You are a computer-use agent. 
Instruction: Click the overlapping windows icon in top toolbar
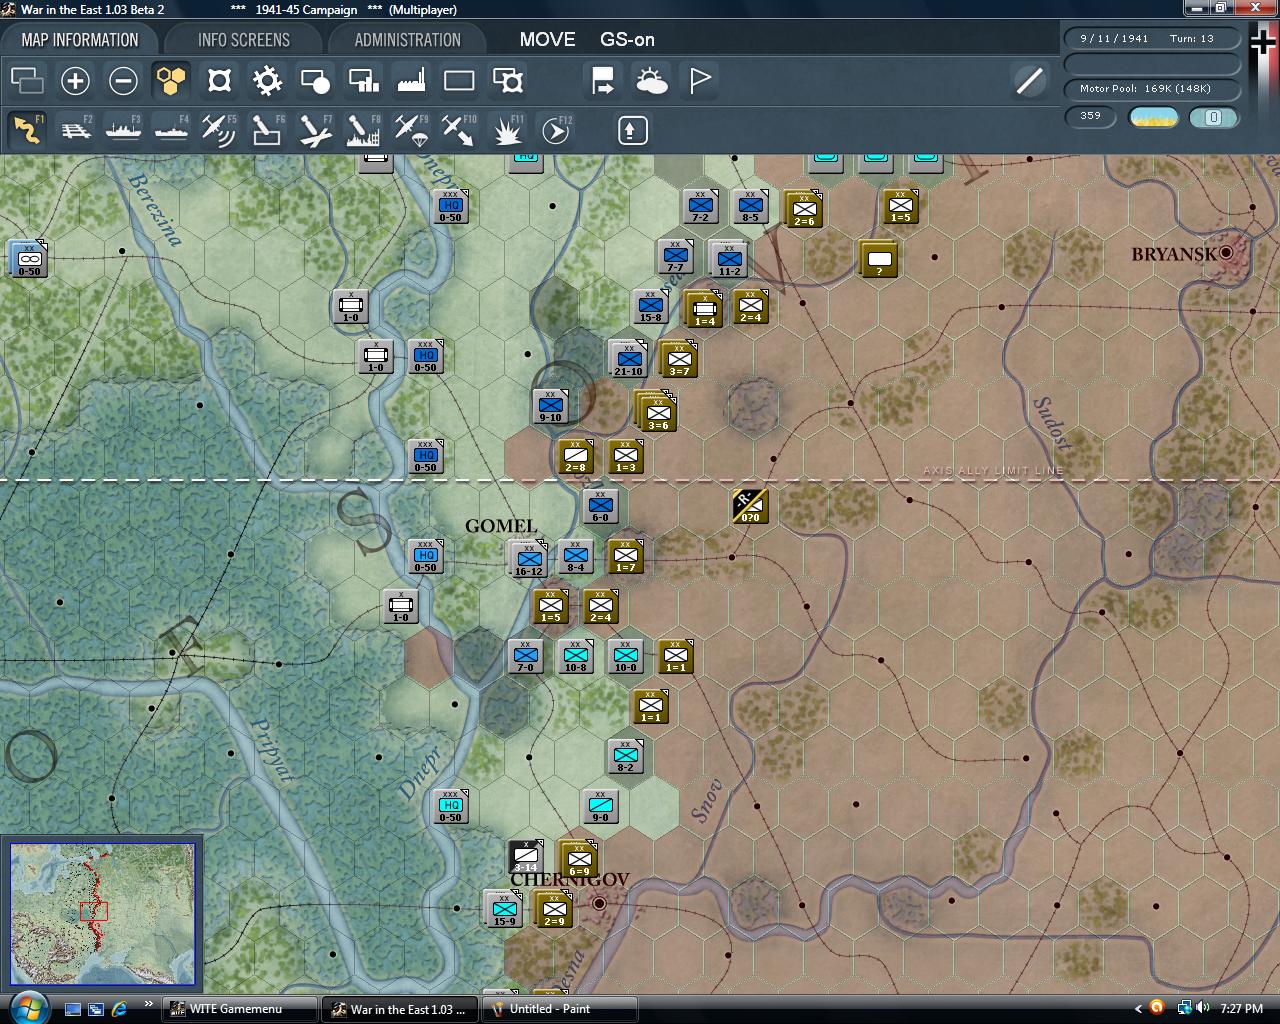27,81
